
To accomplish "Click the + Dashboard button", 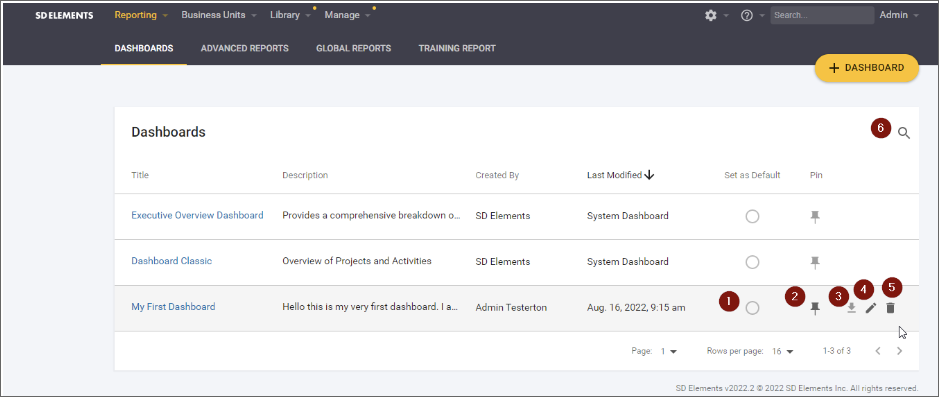I will [x=867, y=68].
